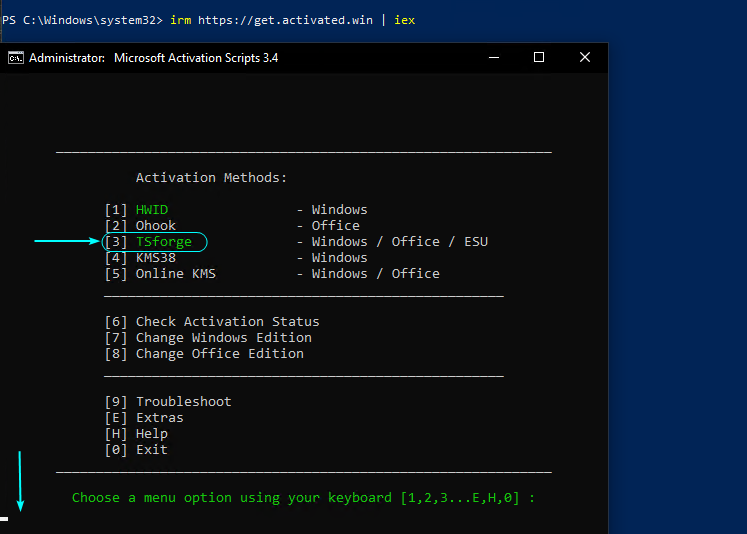Click the 'Activation Methods:' heading
Screen dimensions: 747x534
coord(212,178)
